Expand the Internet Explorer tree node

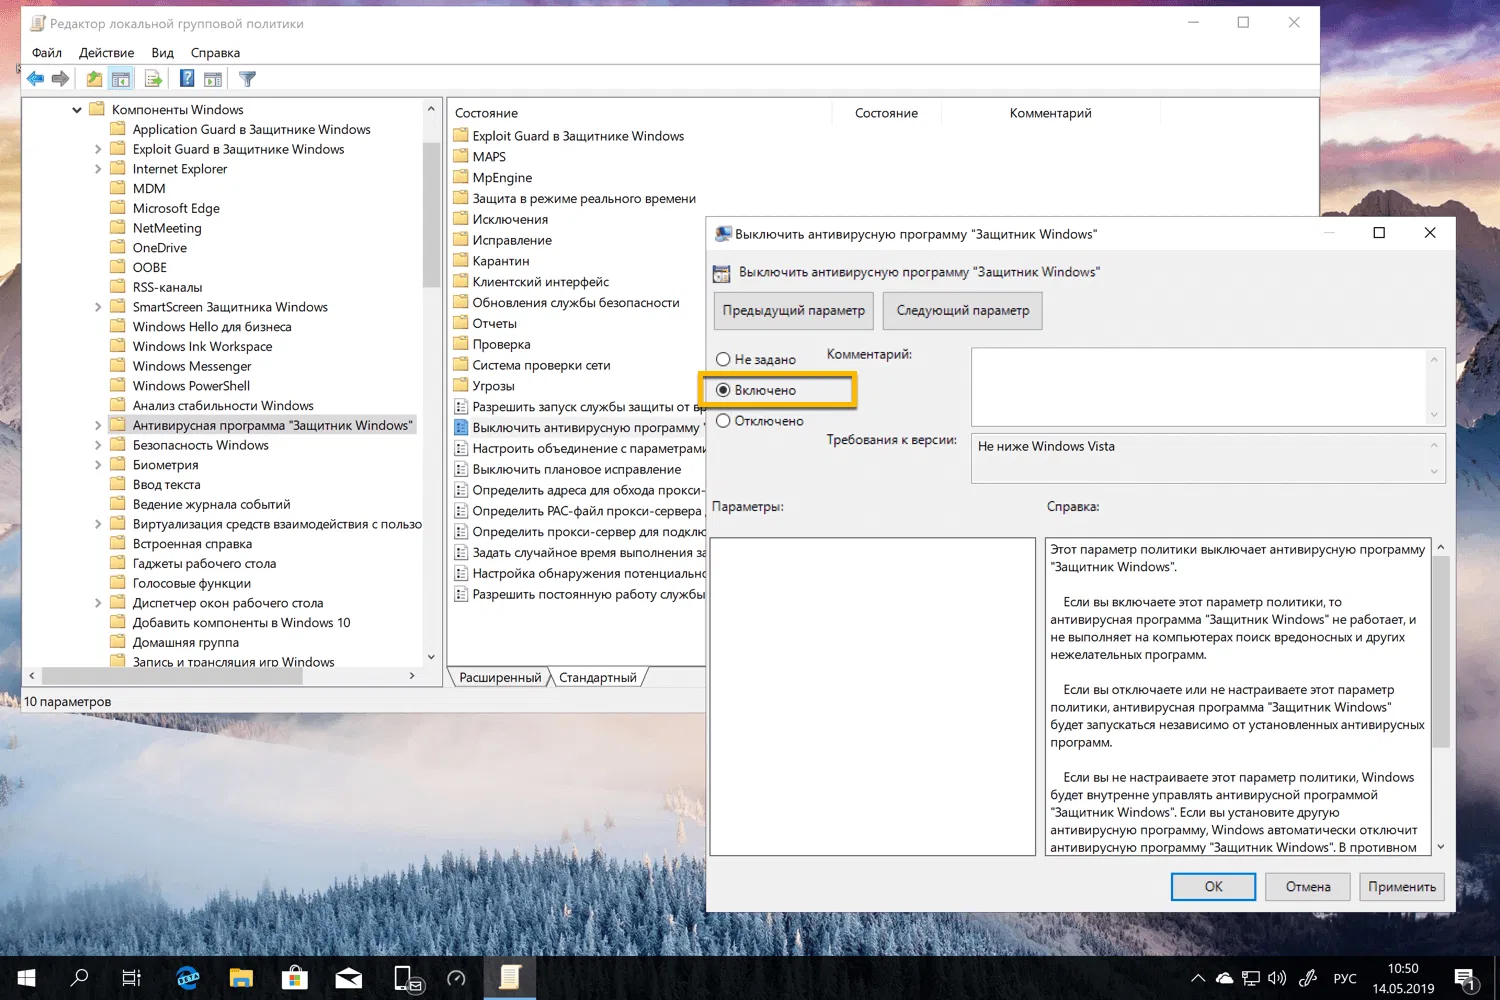97,168
